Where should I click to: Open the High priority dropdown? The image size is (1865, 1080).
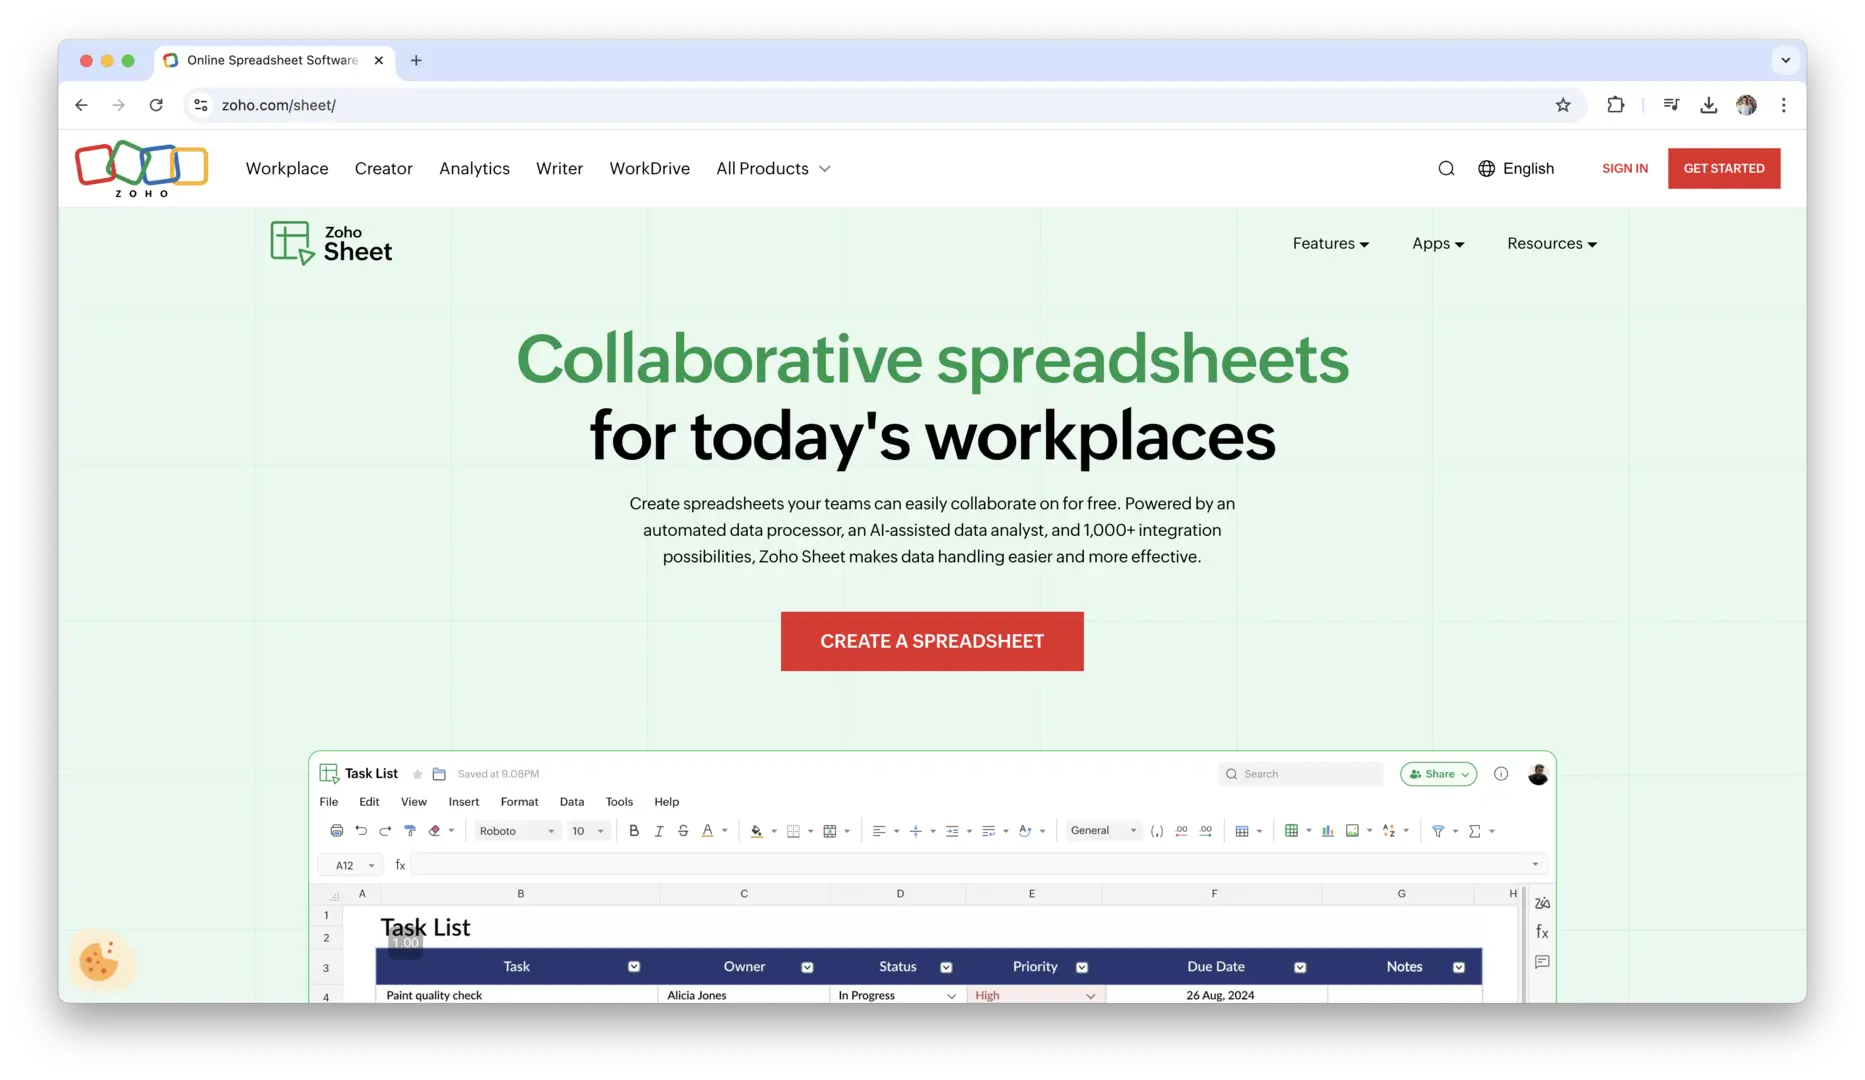point(1090,996)
